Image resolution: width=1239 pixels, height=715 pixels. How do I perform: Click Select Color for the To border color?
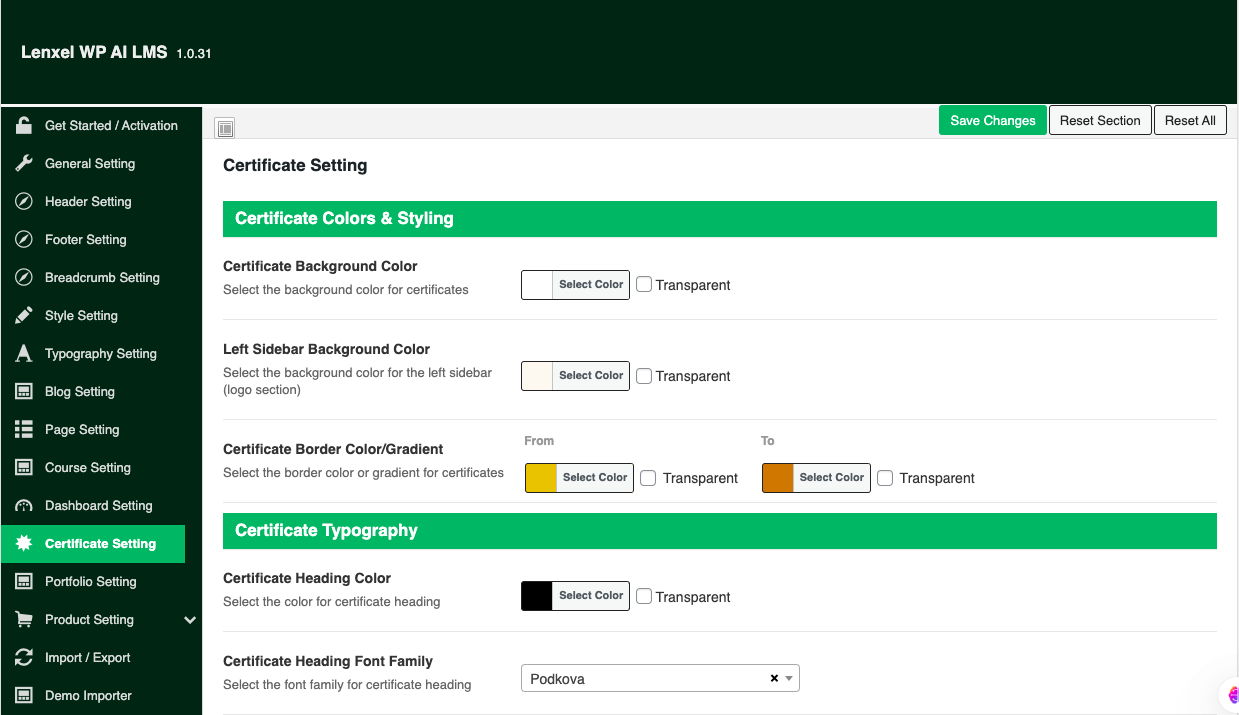coord(832,477)
